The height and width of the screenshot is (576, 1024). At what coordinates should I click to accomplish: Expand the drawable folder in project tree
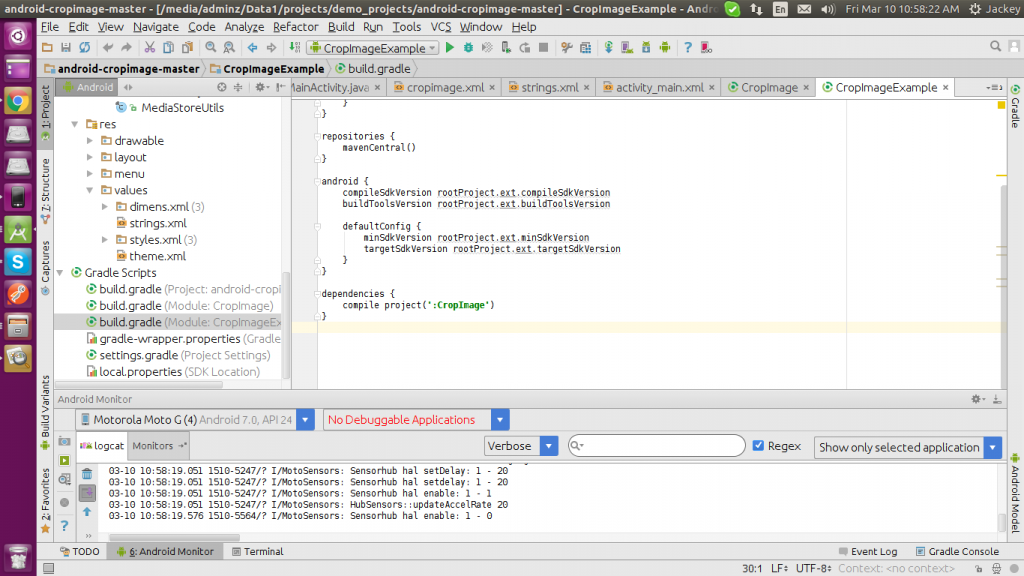90,141
